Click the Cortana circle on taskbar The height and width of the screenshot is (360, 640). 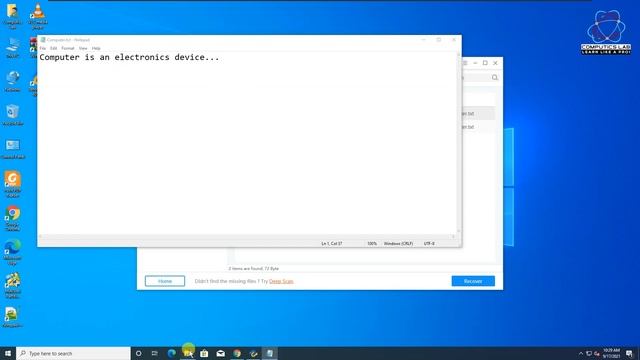[x=139, y=353]
